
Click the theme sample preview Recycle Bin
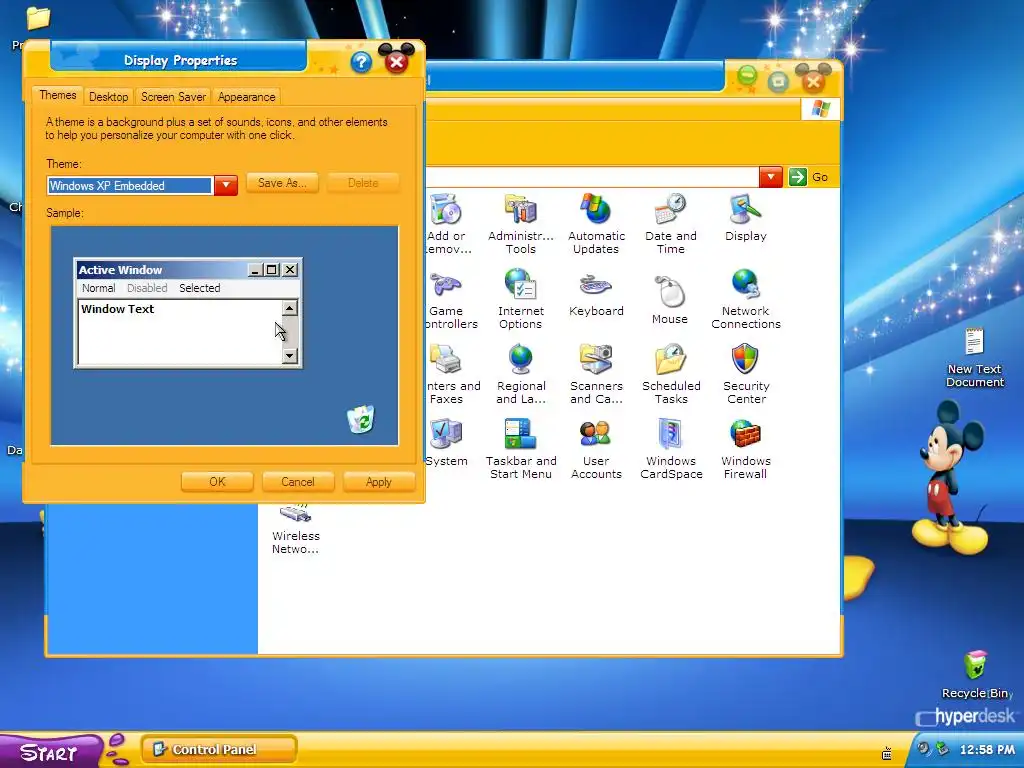coord(361,419)
